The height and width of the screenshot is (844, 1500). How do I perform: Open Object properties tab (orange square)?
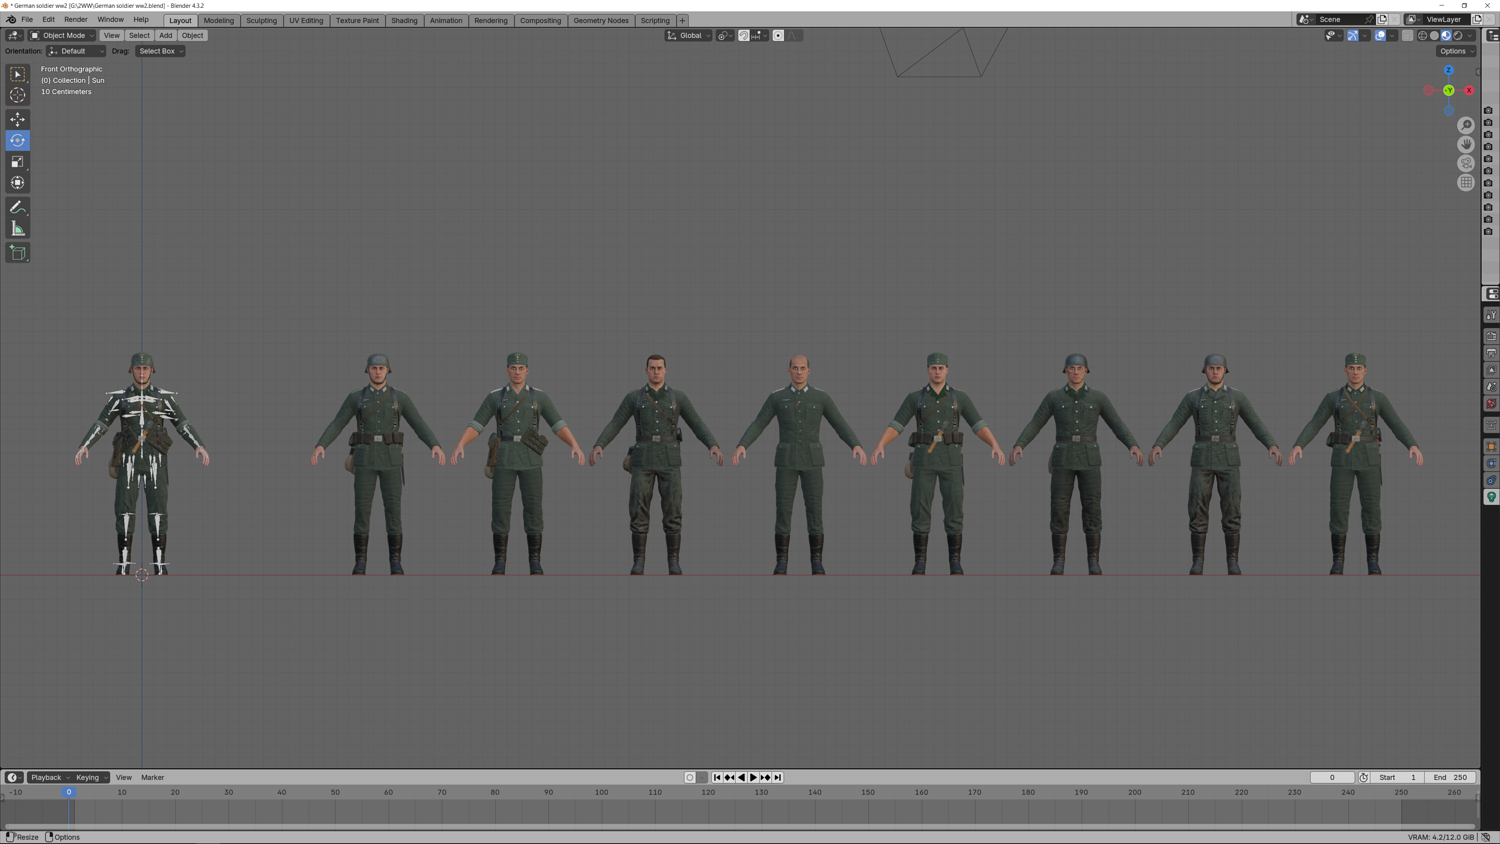tap(1491, 446)
